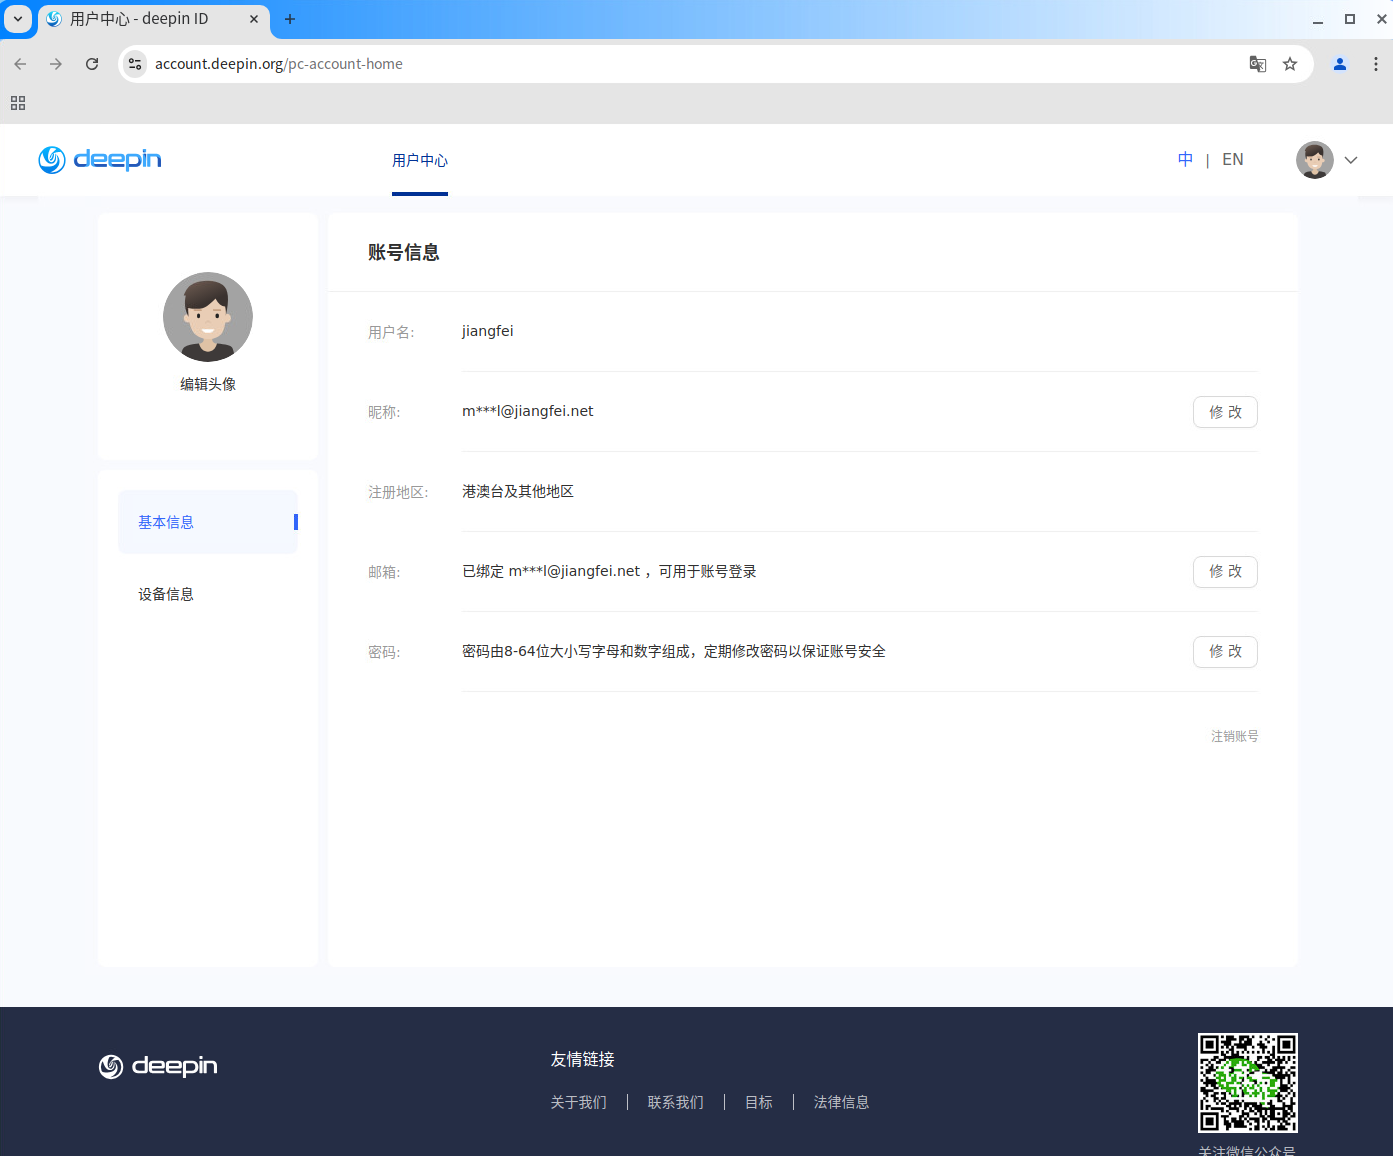
Task: Select the 用户中心 navigation tab
Action: point(420,161)
